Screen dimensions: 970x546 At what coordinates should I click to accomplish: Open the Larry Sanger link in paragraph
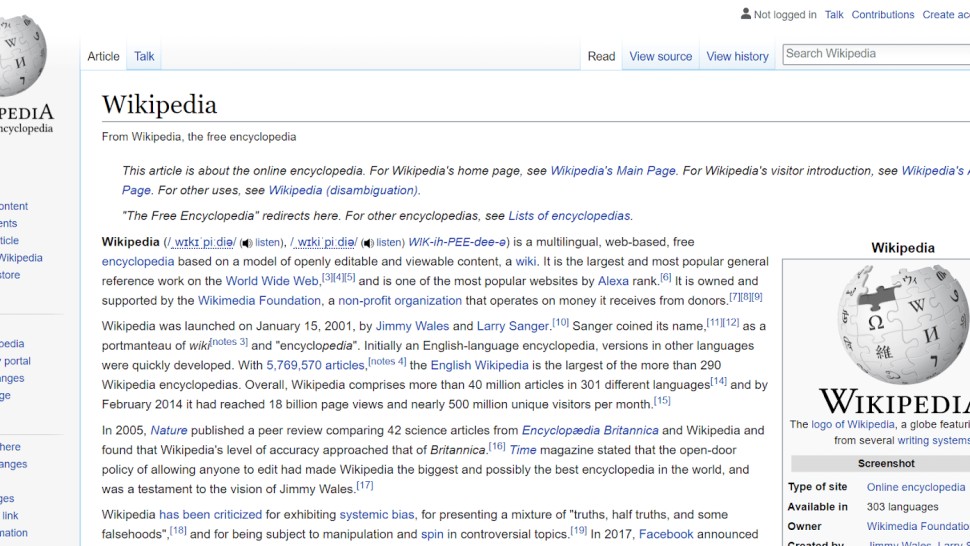(x=513, y=326)
